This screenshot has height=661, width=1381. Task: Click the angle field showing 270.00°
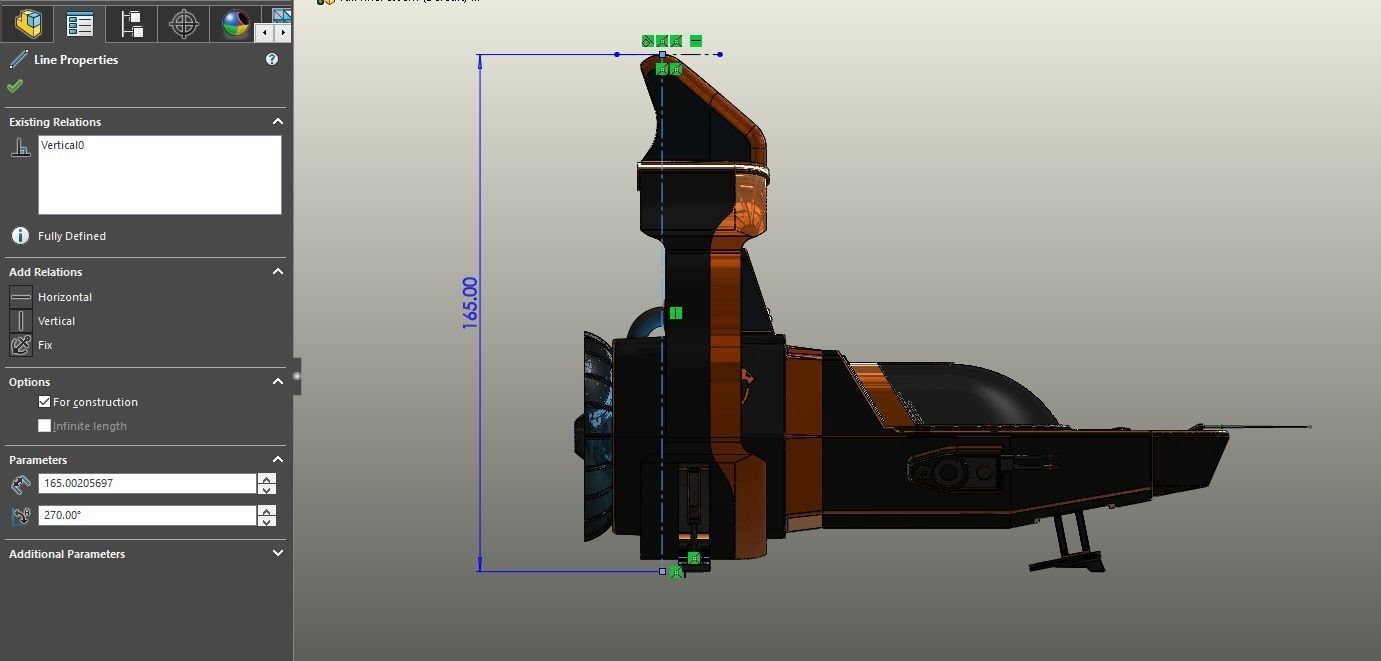pos(147,515)
